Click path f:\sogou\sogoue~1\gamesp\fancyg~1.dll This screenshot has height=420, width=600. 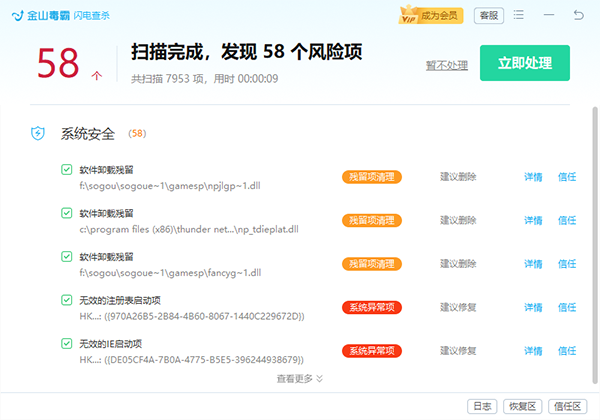[x=170, y=273]
